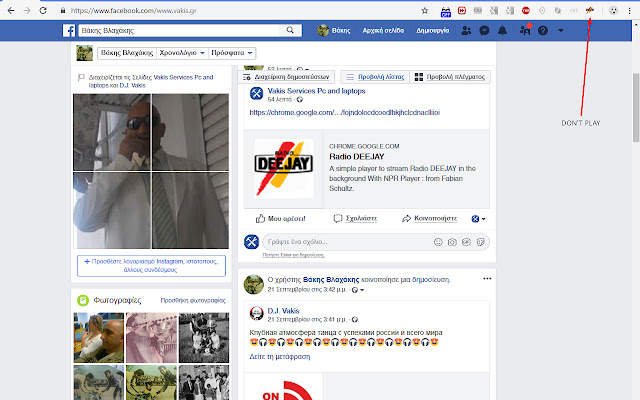Click the D.J. Vakis avatar

coord(257,313)
